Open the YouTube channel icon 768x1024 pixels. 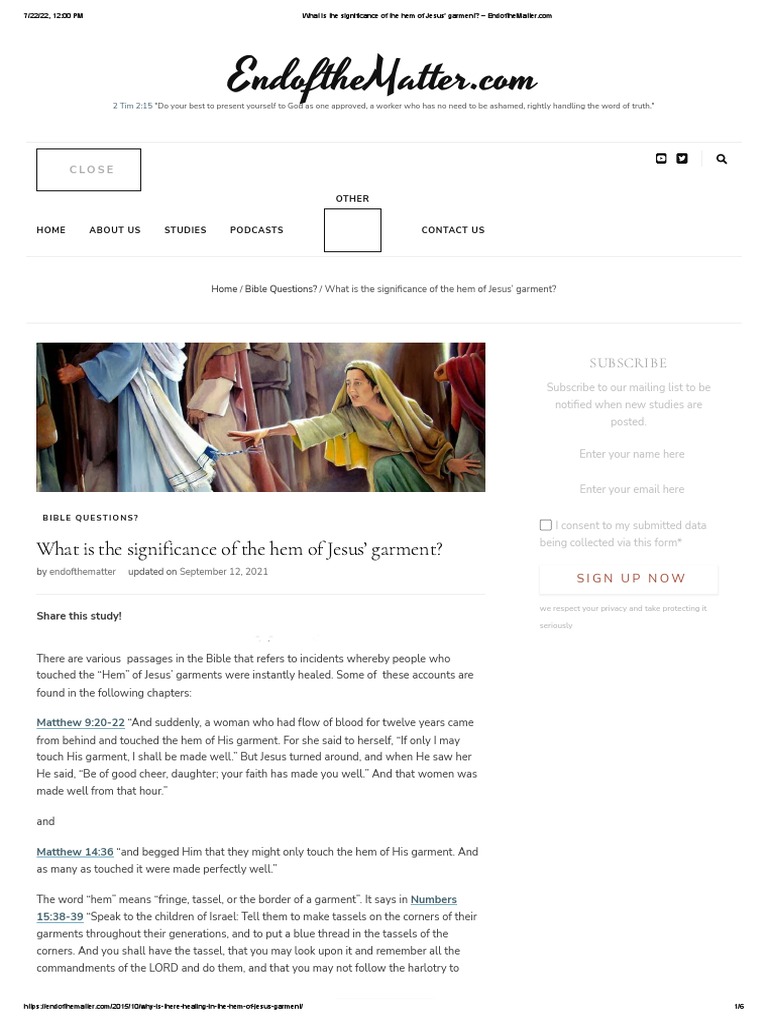(661, 159)
